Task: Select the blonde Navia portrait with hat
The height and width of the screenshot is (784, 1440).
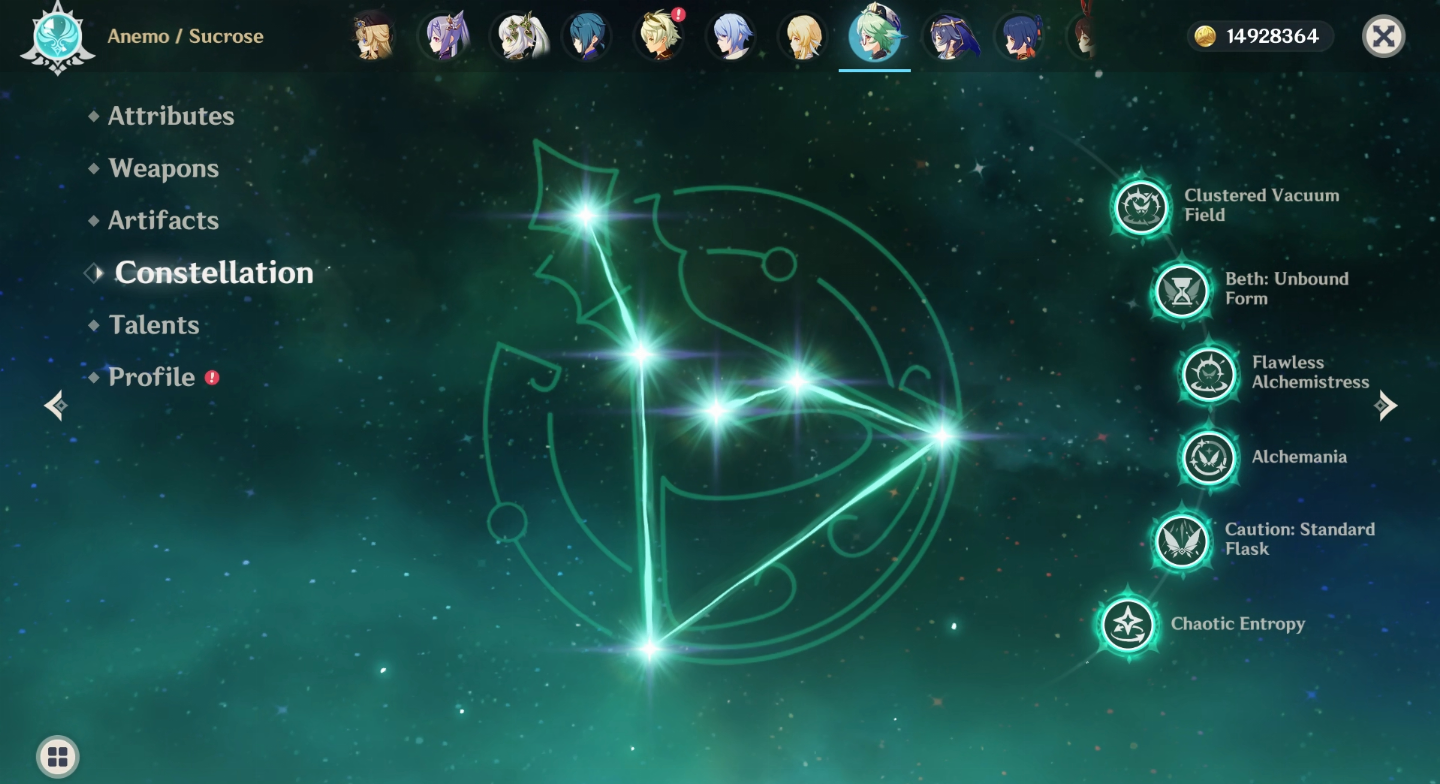Action: (x=373, y=37)
